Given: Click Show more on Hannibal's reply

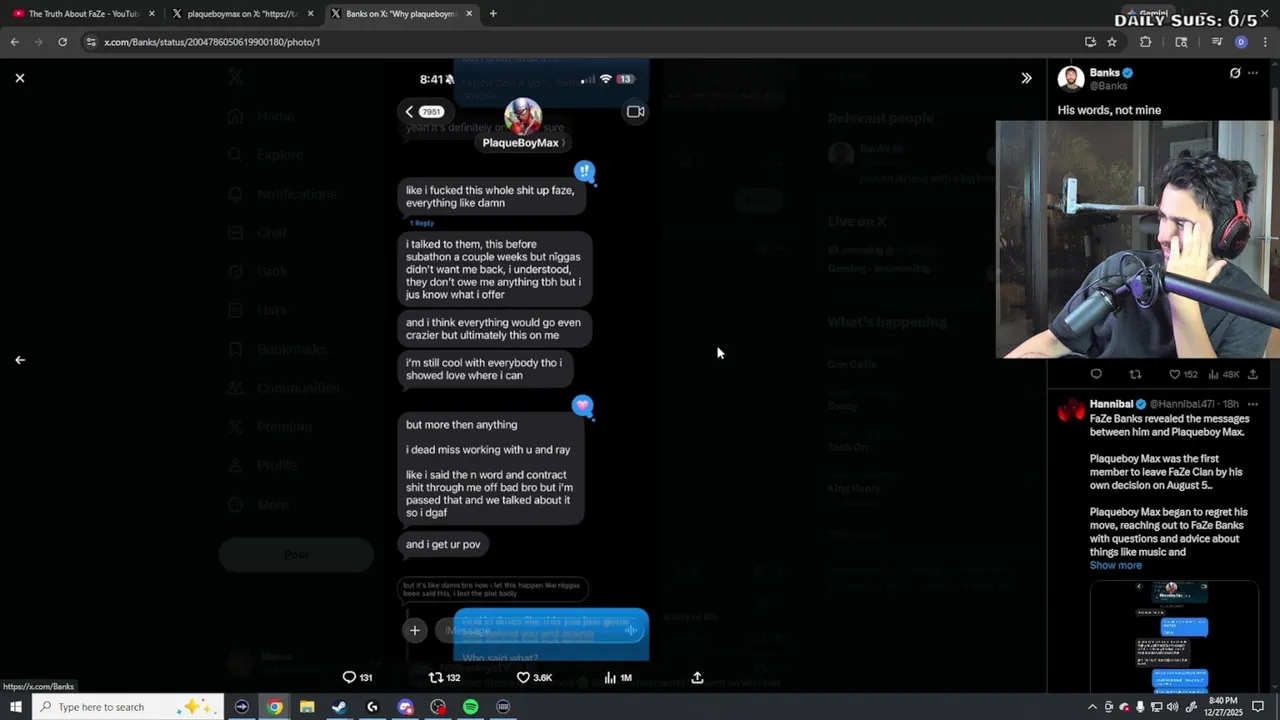Looking at the screenshot, I should coord(1116,565).
